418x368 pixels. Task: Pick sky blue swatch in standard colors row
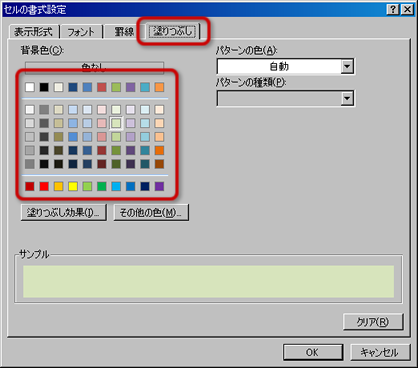pyautogui.click(x=116, y=186)
